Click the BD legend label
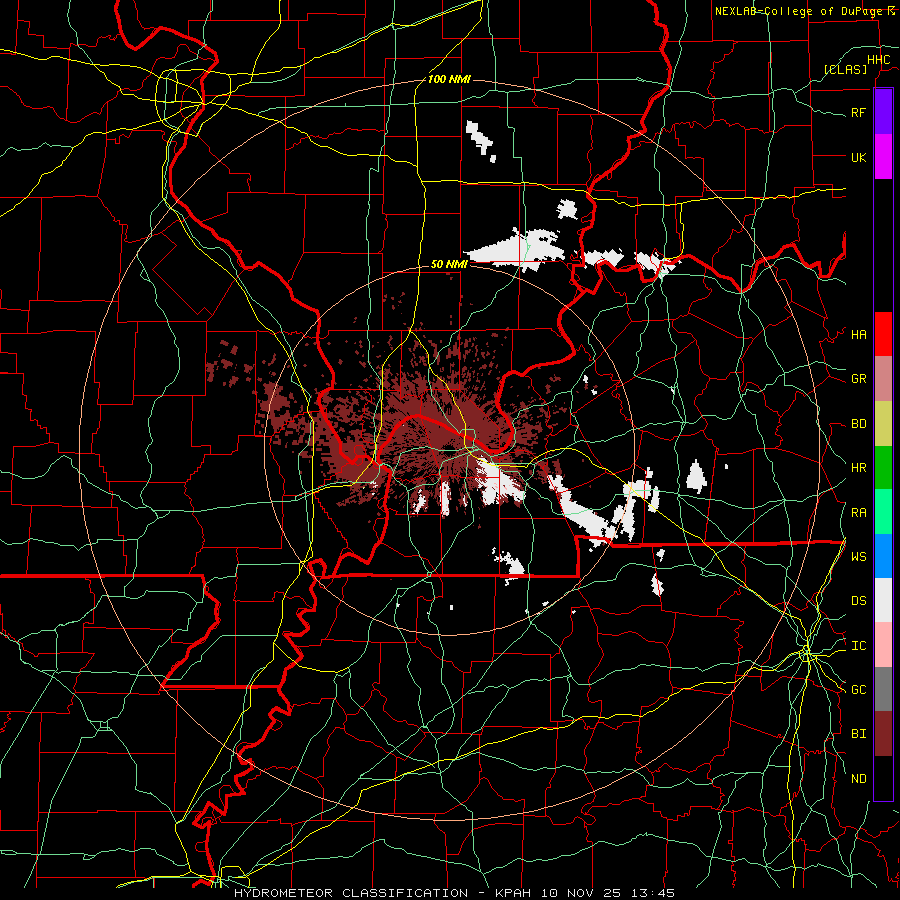The image size is (900, 900). (858, 424)
